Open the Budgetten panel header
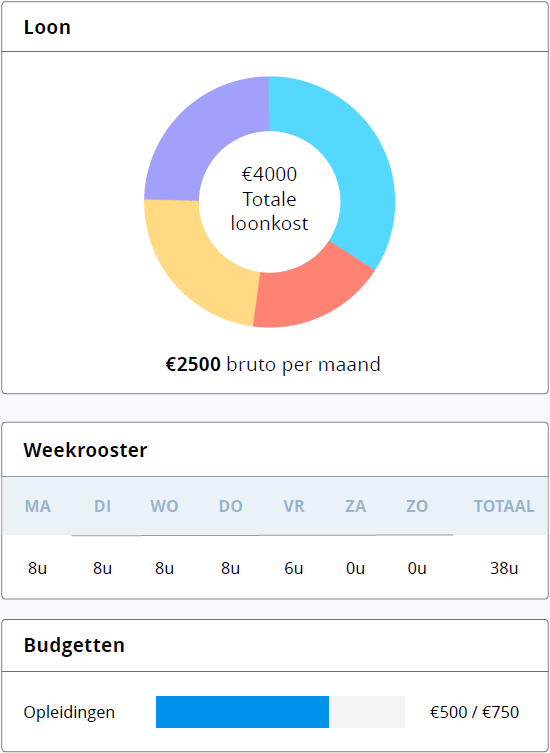This screenshot has width=550, height=753. [x=275, y=645]
